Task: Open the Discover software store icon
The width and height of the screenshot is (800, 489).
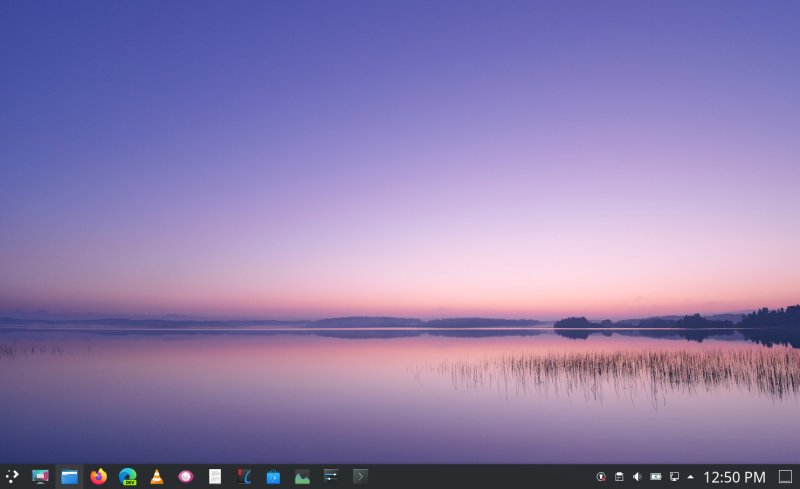Action: click(x=273, y=477)
